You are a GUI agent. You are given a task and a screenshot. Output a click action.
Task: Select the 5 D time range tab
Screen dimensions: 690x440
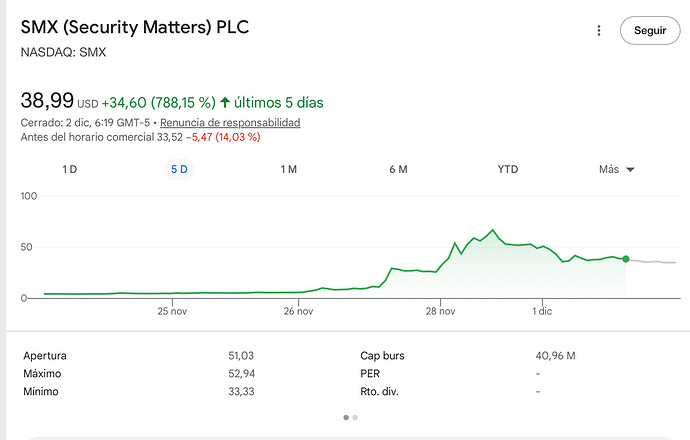click(x=179, y=169)
